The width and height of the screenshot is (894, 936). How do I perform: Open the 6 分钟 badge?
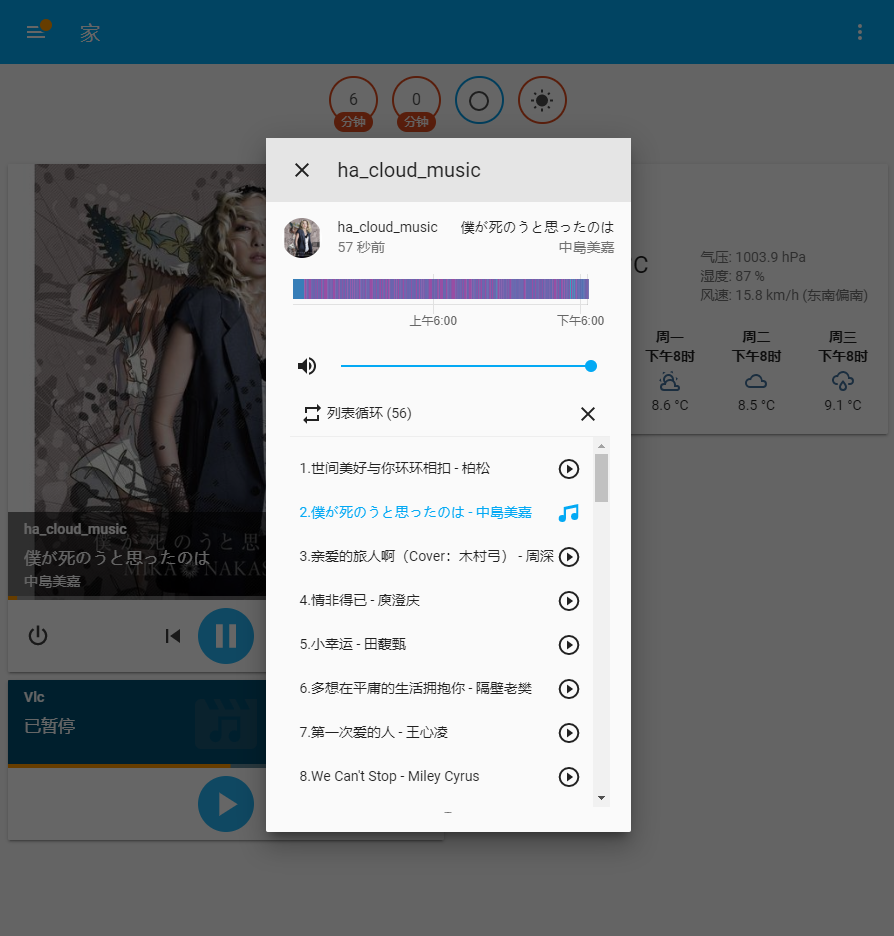point(353,103)
